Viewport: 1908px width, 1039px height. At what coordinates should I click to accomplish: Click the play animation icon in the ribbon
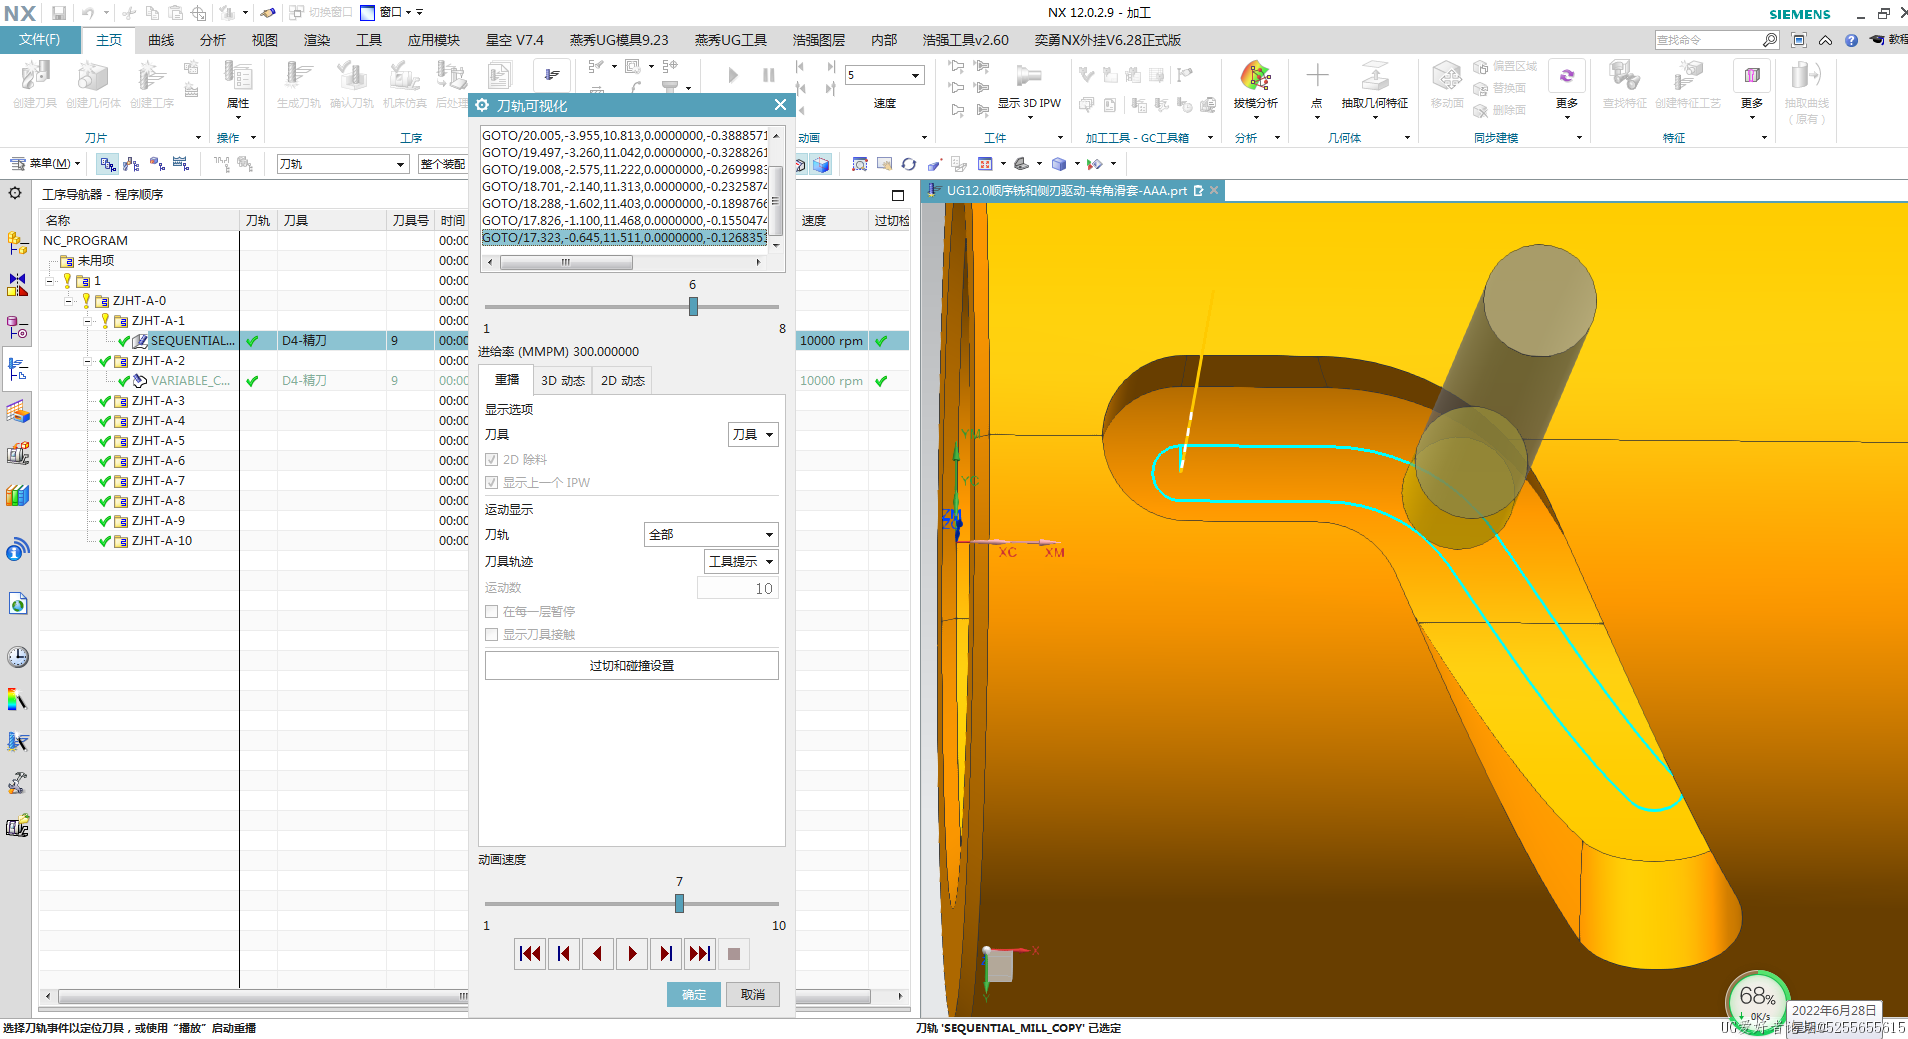pyautogui.click(x=733, y=75)
